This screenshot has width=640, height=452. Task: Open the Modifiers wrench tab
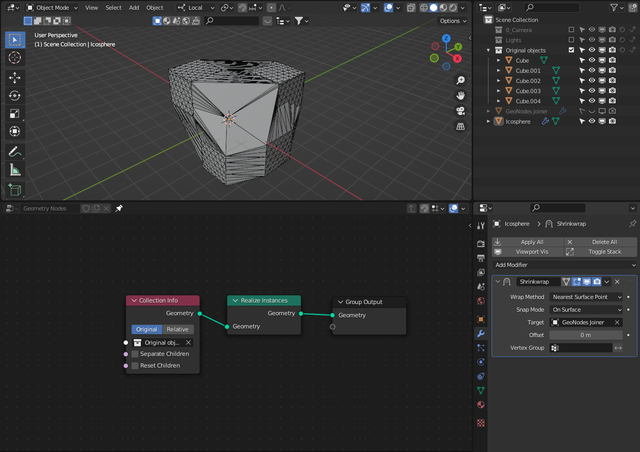coord(481,334)
